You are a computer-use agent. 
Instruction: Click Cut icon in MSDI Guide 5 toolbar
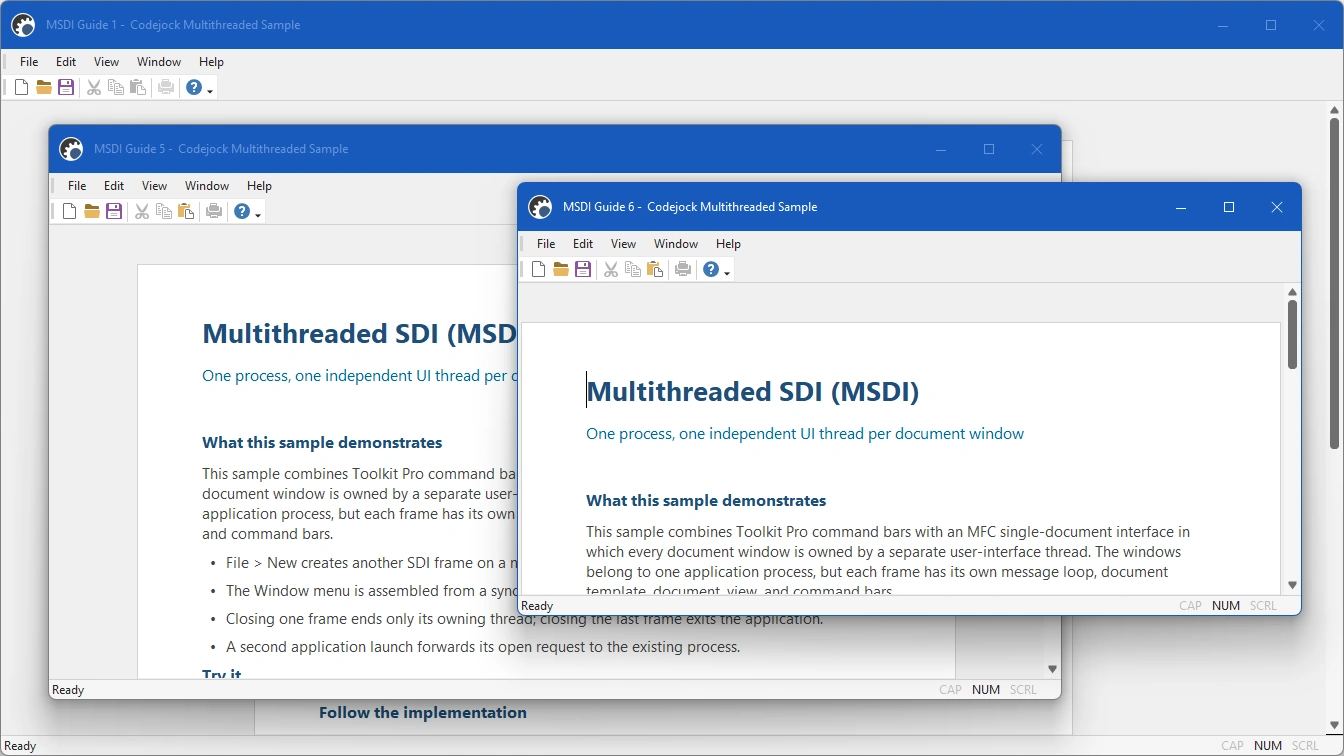[142, 211]
